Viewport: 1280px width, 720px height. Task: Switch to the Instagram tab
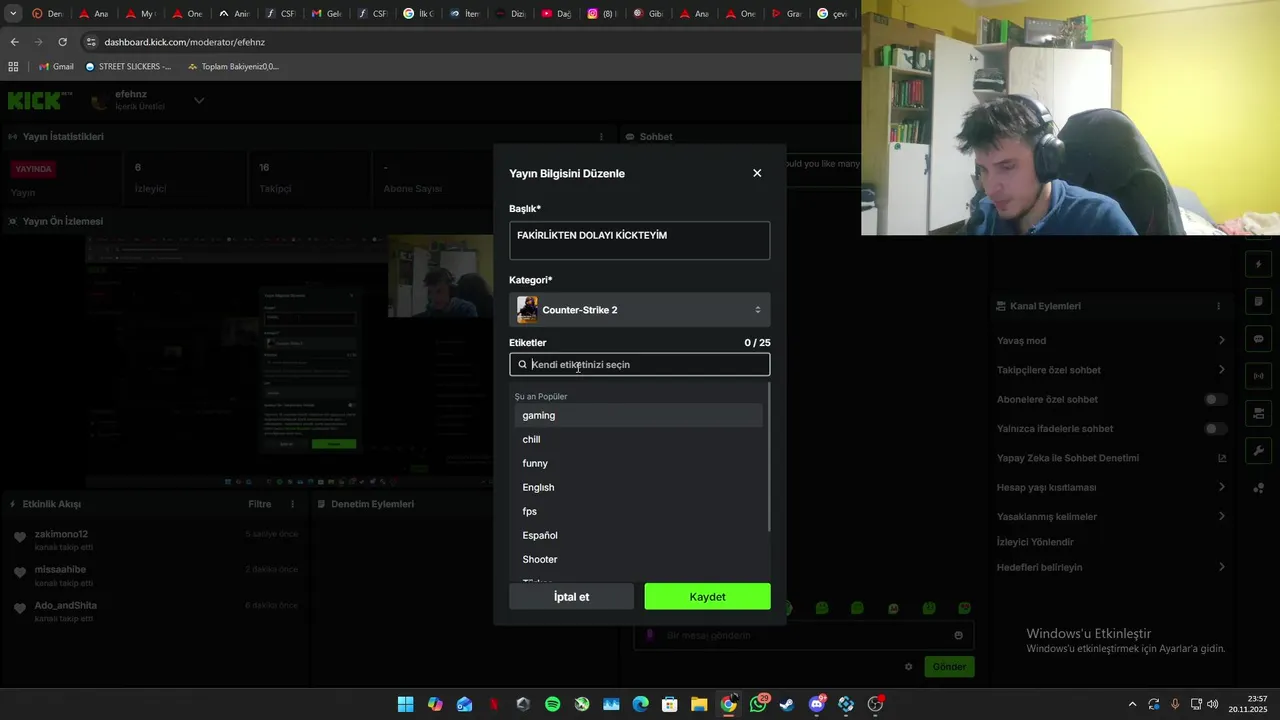pyautogui.click(x=602, y=14)
